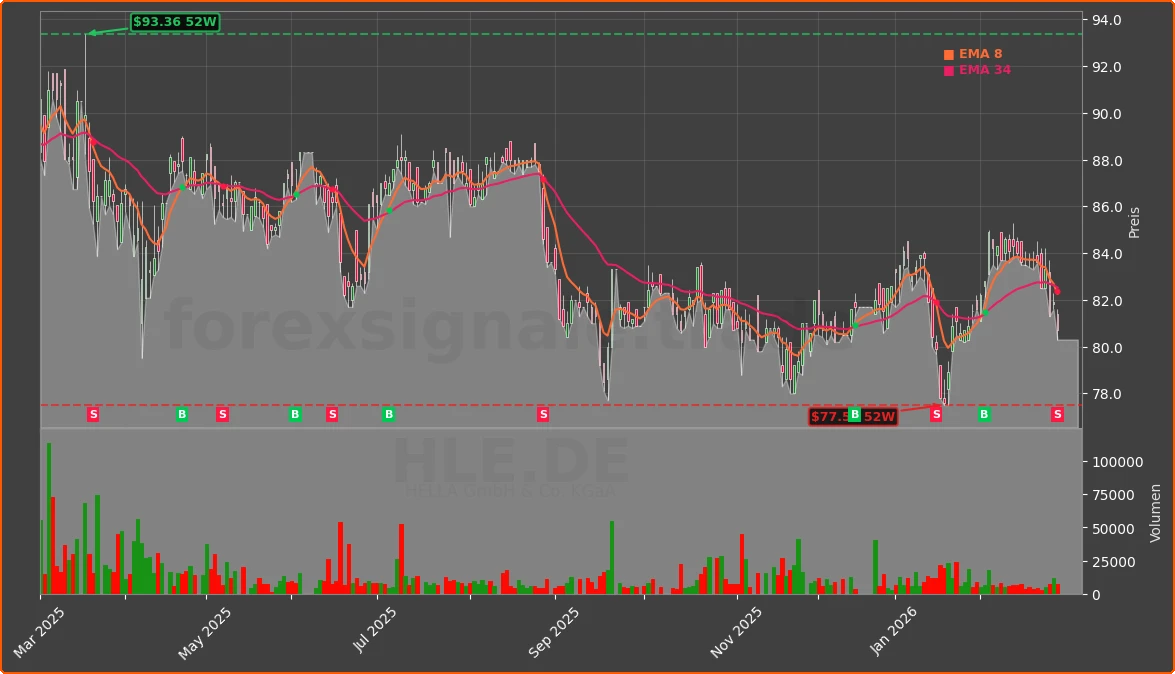Click the $93.36 52W high label

point(175,22)
